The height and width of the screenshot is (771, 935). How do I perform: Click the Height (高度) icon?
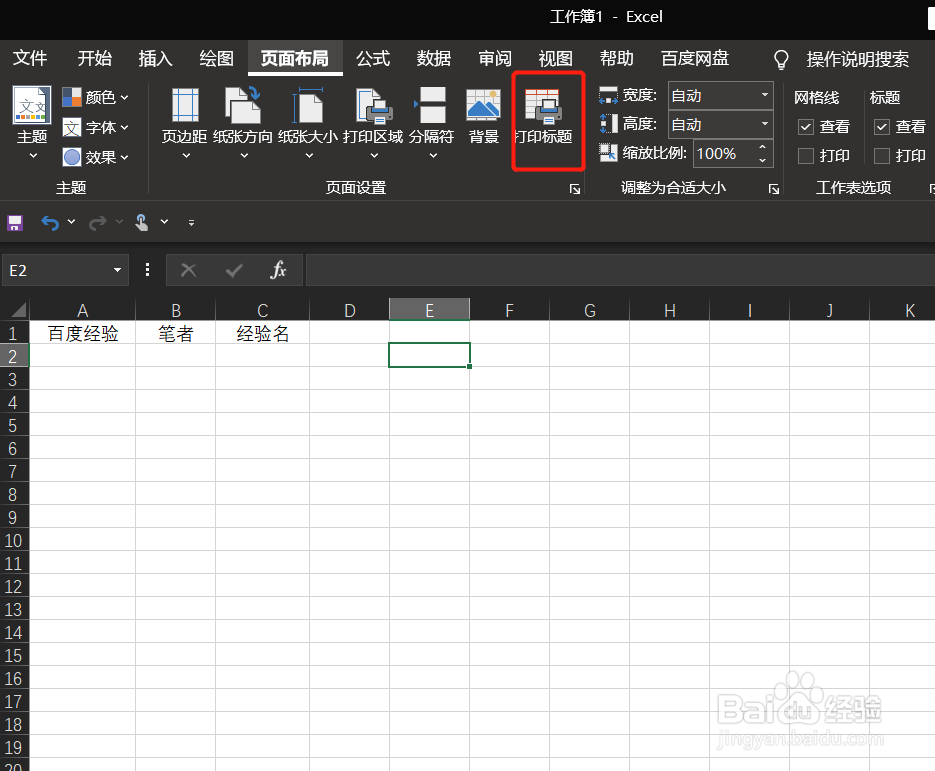608,124
